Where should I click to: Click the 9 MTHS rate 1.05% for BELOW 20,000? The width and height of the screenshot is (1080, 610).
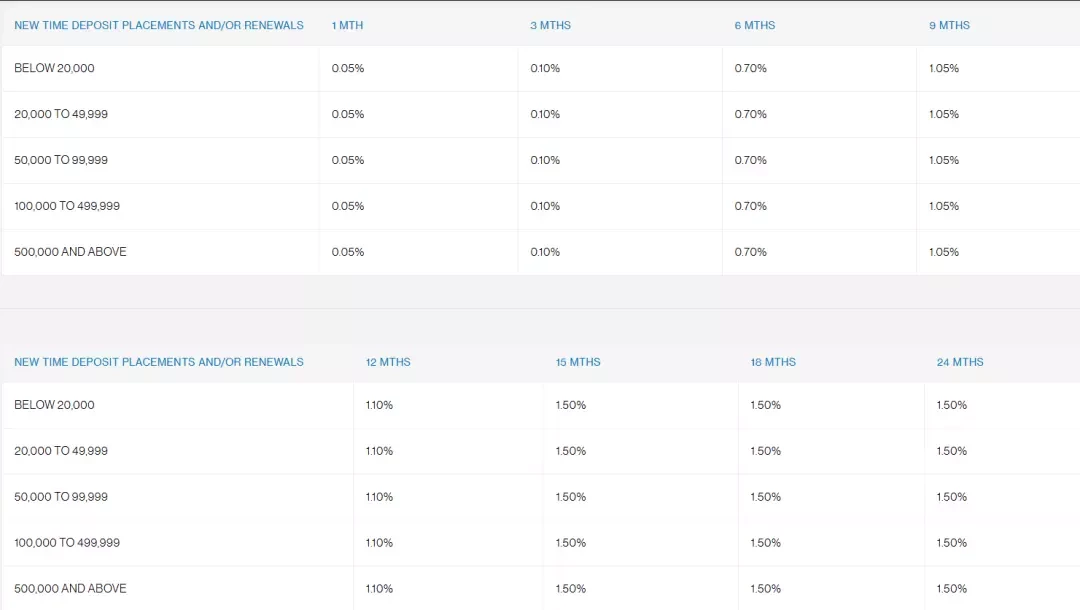click(944, 68)
